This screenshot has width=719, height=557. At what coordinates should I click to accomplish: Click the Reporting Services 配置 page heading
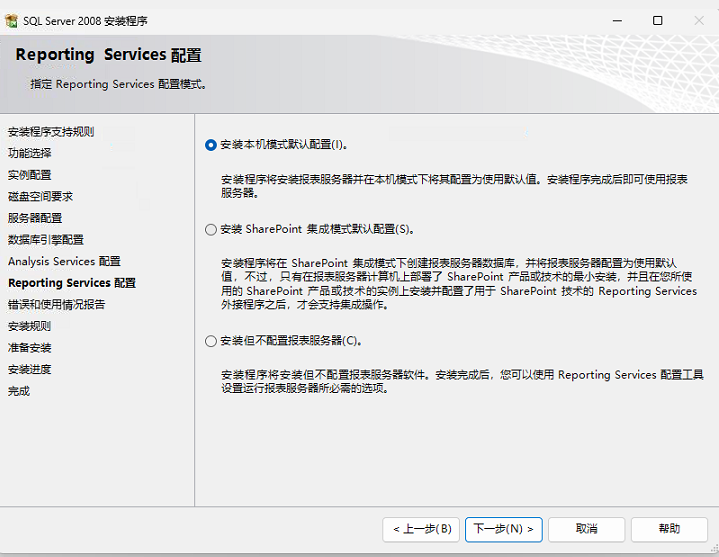(x=109, y=55)
